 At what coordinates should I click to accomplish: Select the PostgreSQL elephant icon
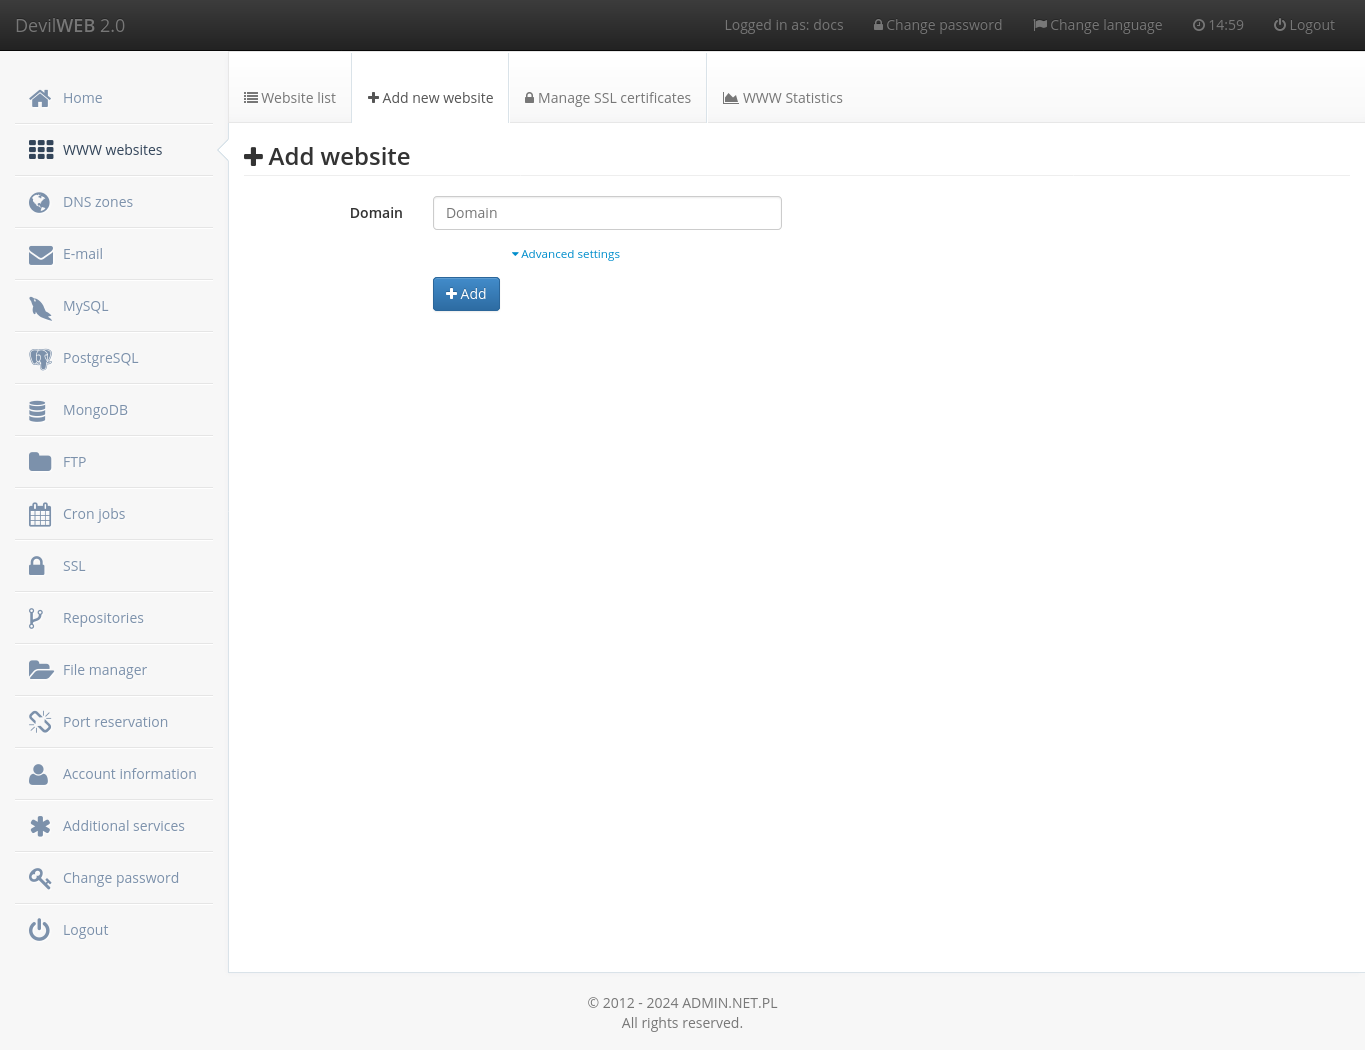tap(40, 357)
